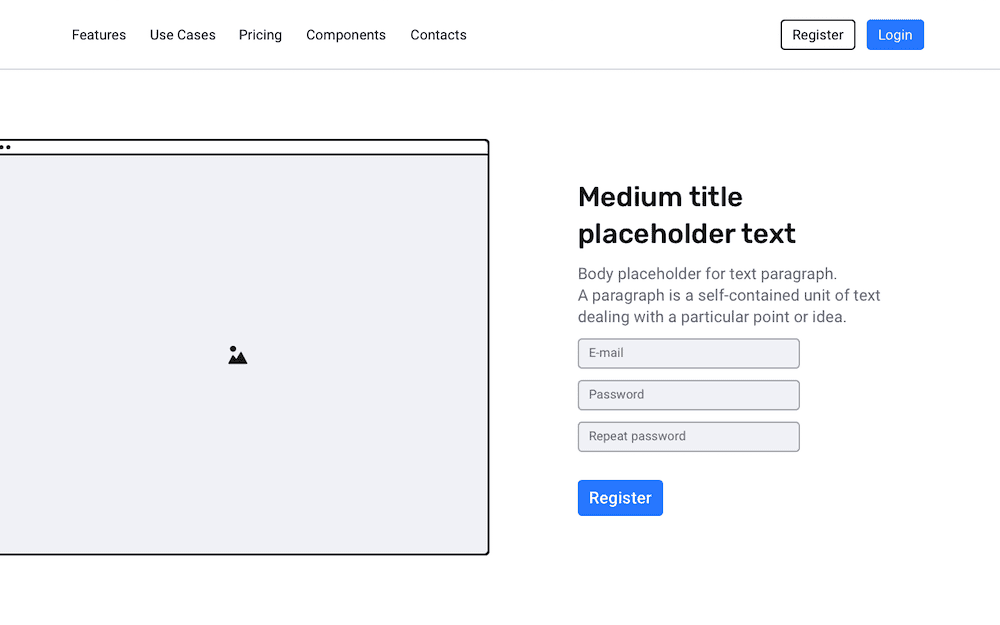Open the Components navigation item

click(x=346, y=35)
